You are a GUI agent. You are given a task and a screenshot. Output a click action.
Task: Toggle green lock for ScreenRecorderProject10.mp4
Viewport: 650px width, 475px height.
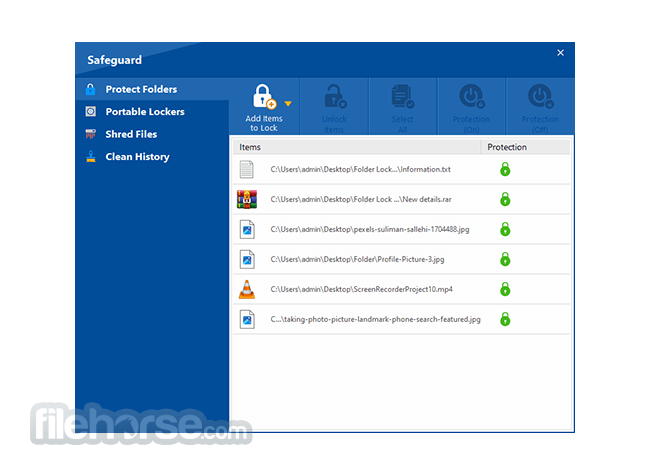click(x=505, y=289)
